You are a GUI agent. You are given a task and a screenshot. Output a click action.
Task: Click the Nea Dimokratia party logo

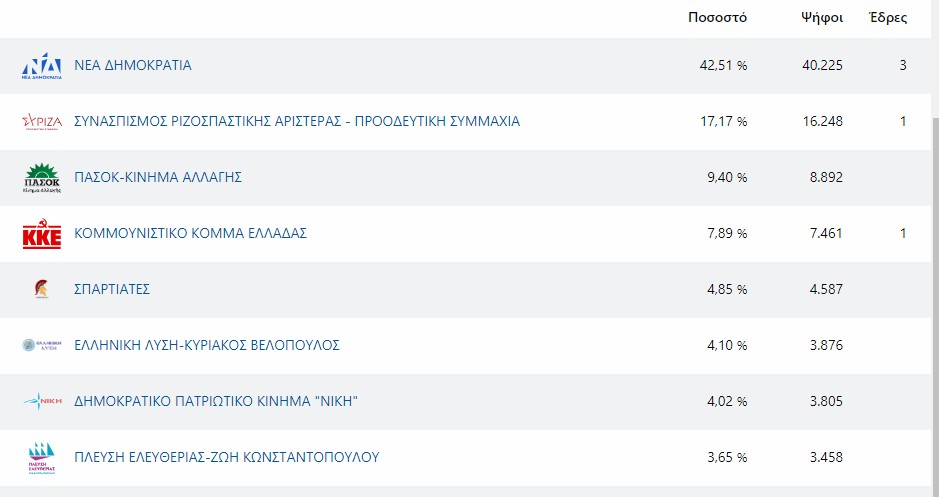click(x=42, y=66)
